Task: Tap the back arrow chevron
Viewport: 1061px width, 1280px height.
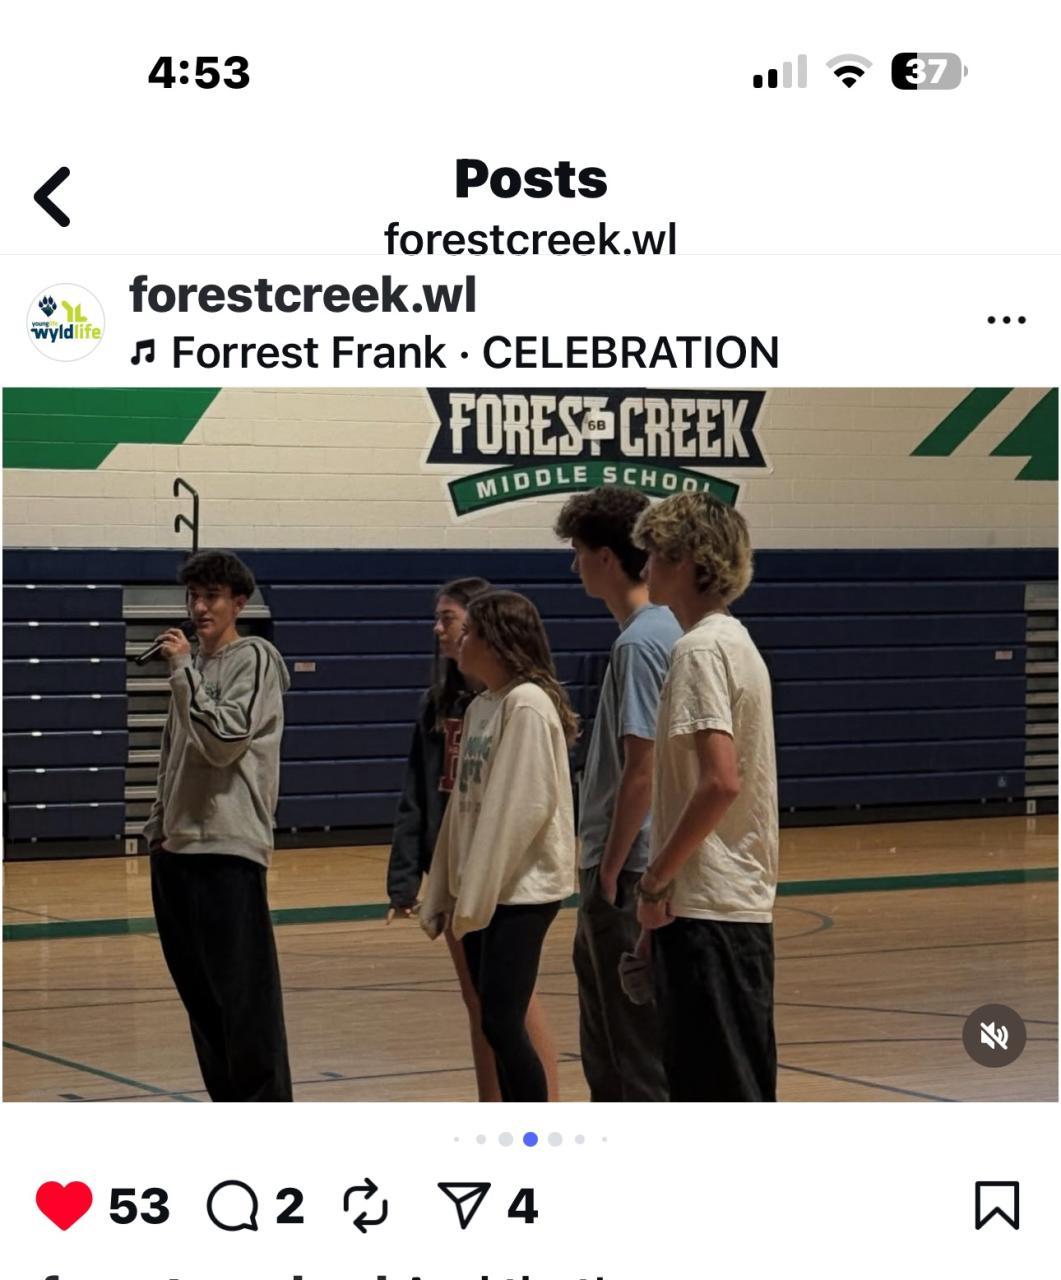Action: pos(52,197)
